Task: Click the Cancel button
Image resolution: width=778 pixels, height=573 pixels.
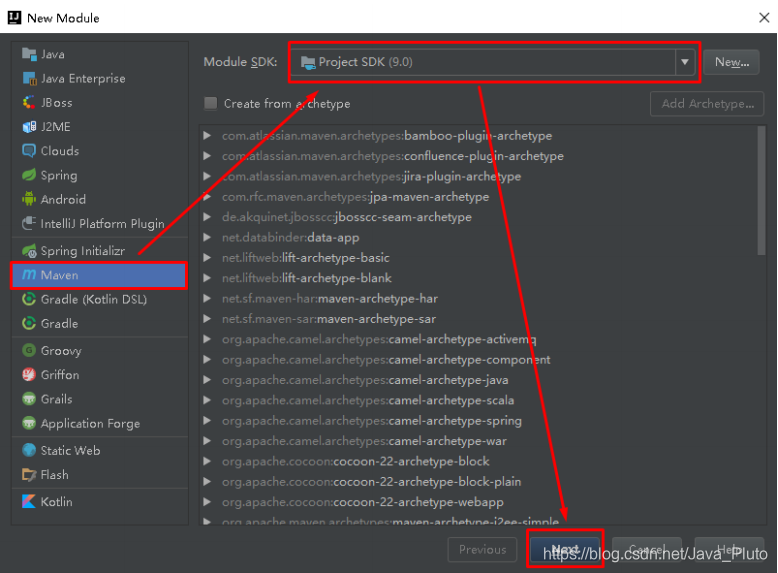Action: click(x=647, y=549)
